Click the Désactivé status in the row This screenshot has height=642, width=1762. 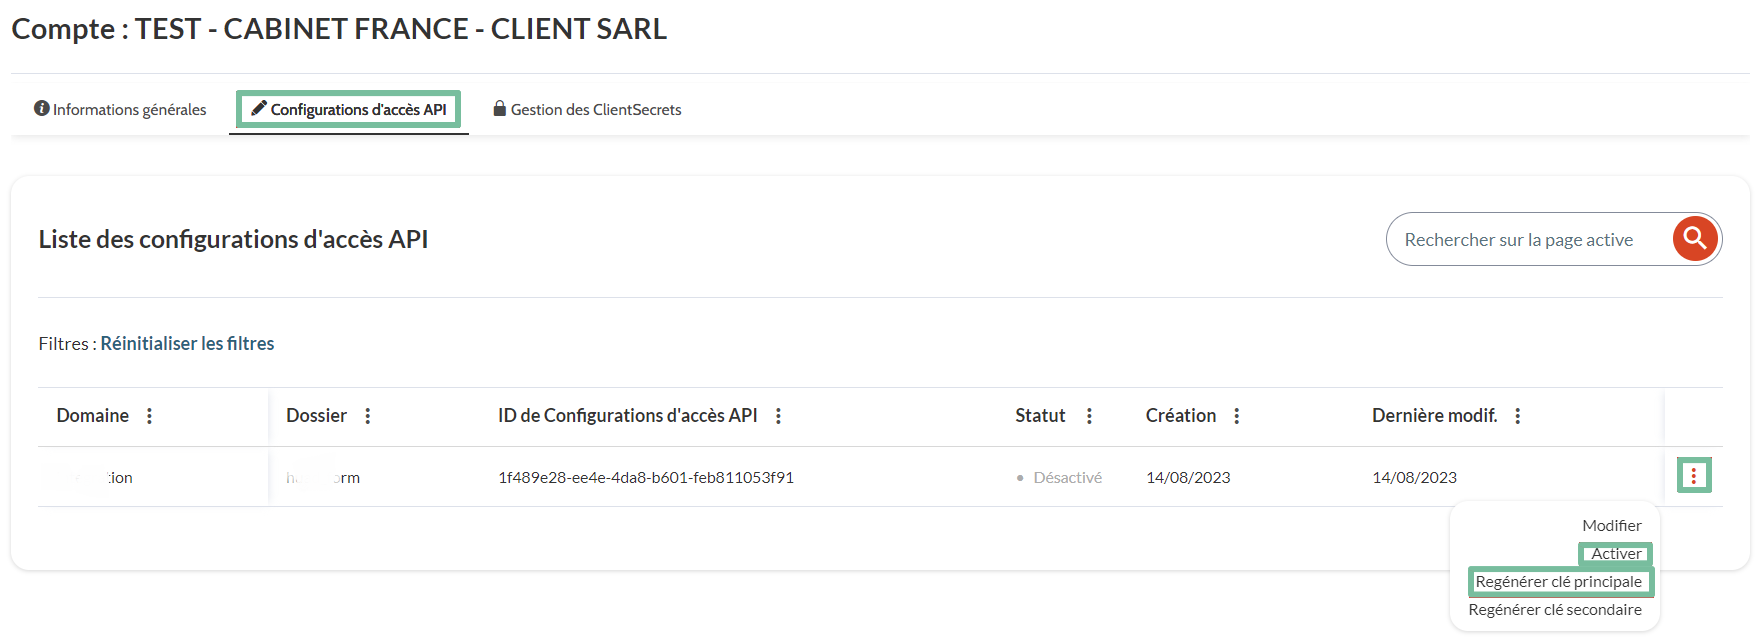pos(1067,478)
